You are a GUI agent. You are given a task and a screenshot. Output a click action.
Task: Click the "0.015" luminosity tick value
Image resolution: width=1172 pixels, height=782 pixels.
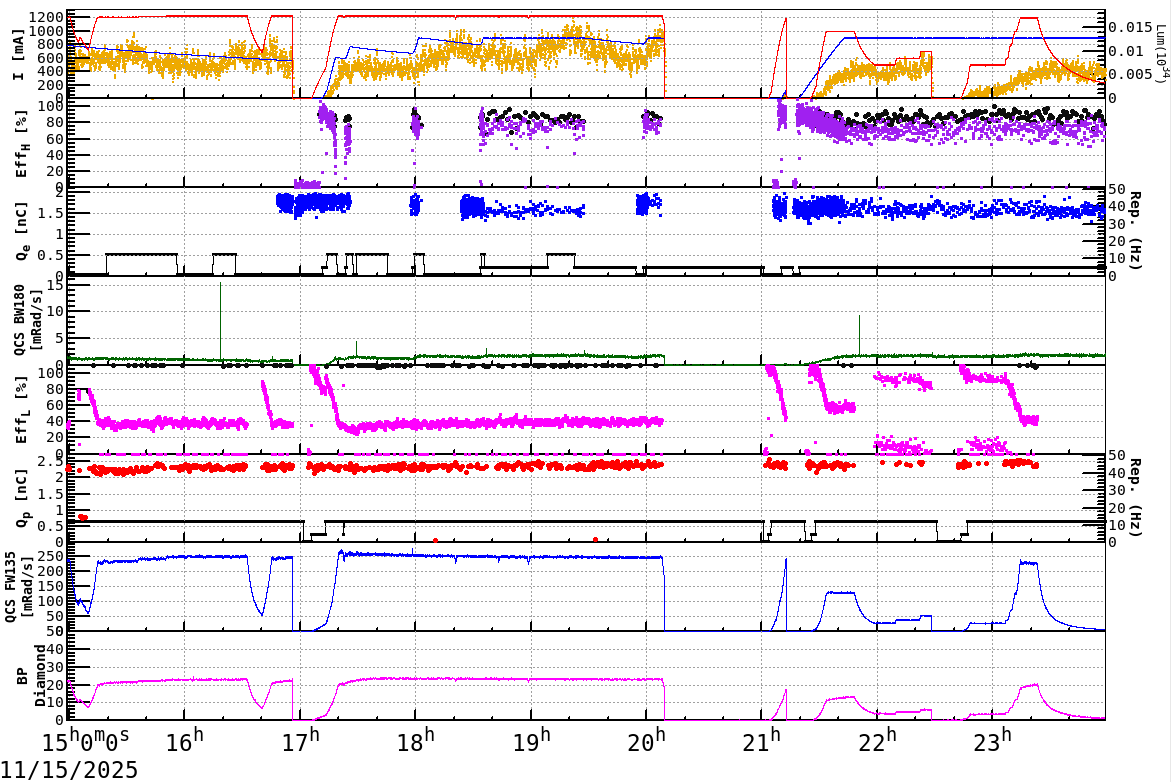click(1130, 28)
